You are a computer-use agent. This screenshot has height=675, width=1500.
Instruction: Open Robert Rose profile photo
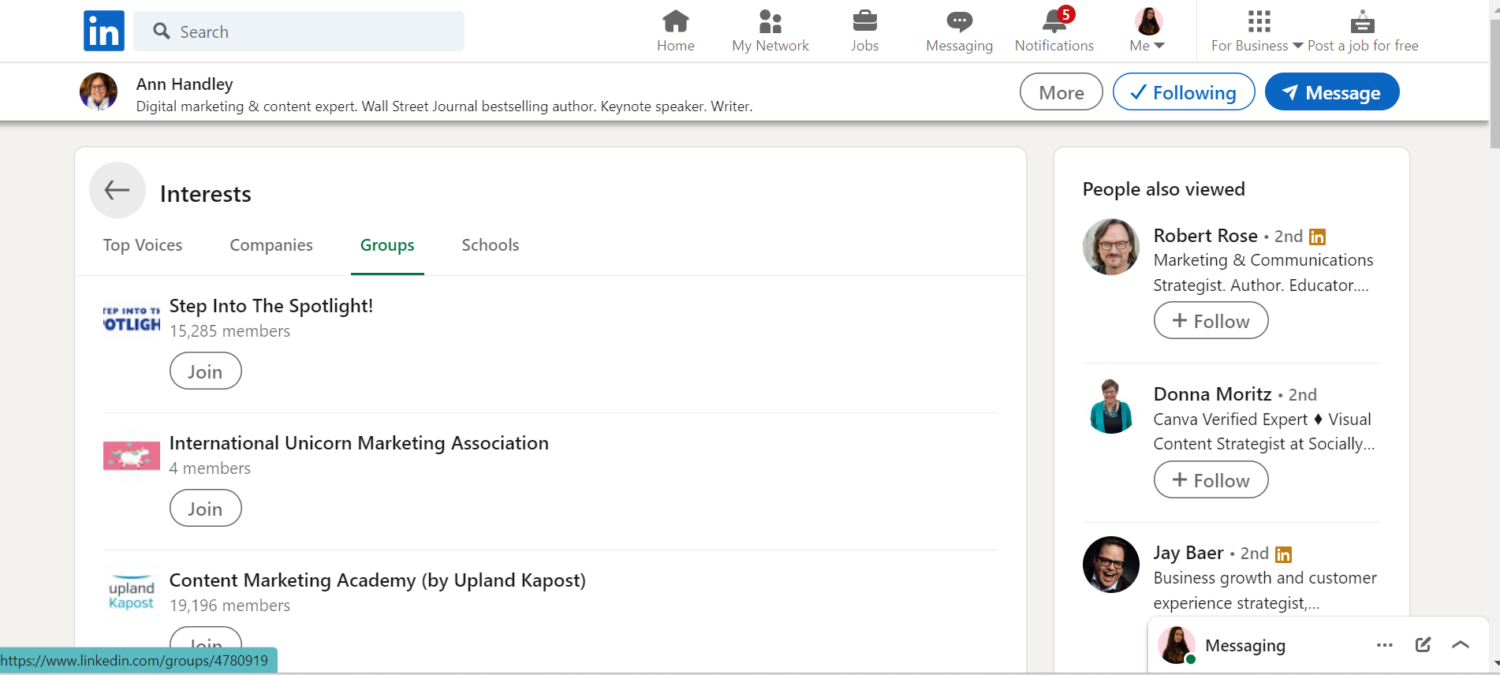point(1111,247)
